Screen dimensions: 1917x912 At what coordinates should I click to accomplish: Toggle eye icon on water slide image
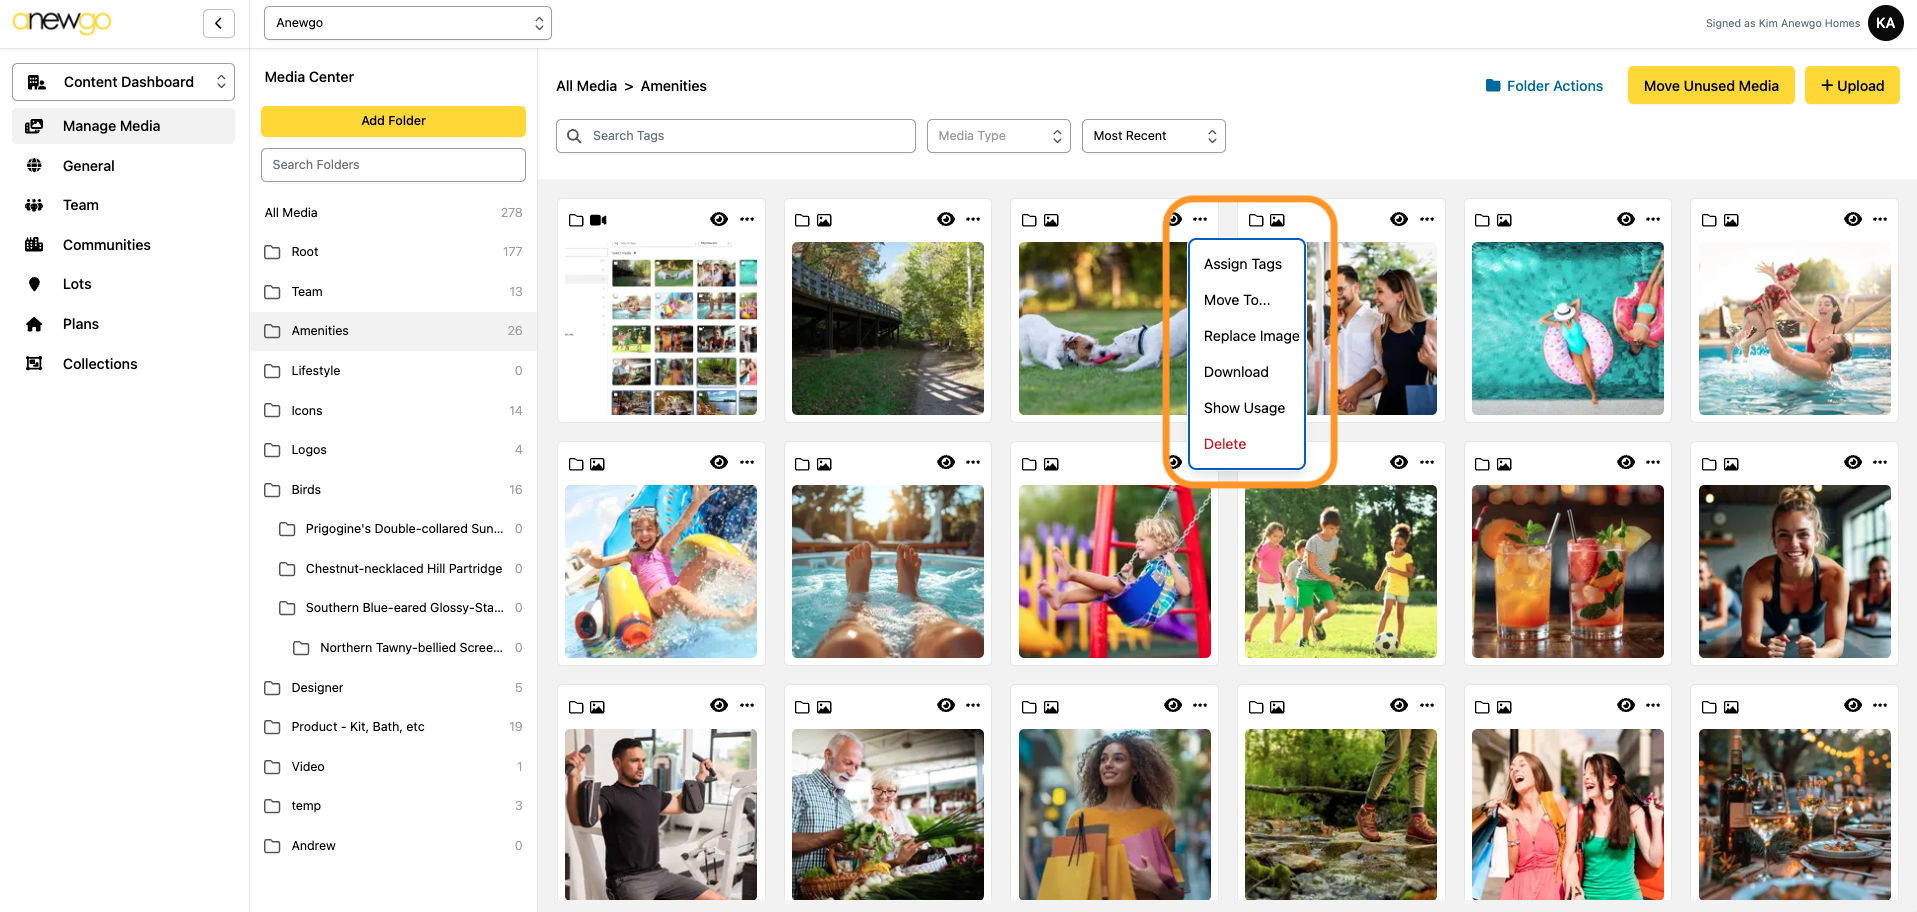(x=719, y=462)
